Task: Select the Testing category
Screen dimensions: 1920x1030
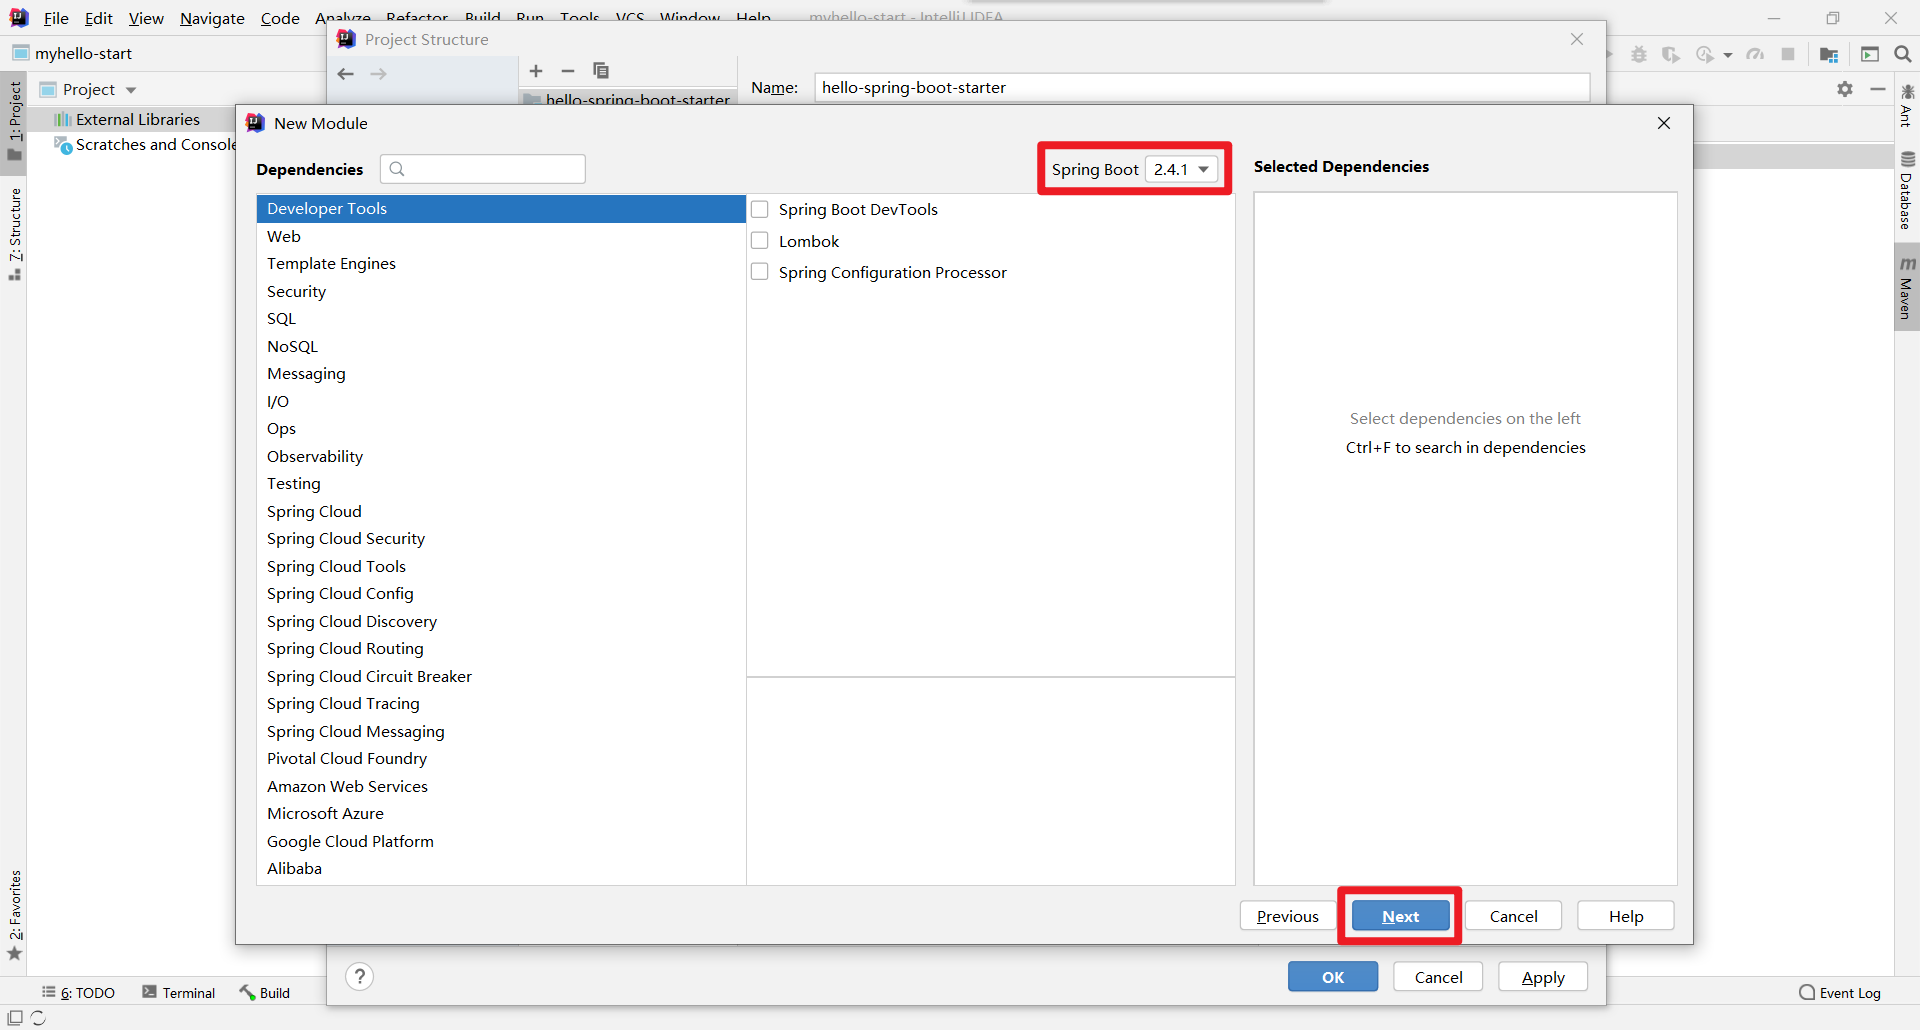Action: [x=501, y=483]
